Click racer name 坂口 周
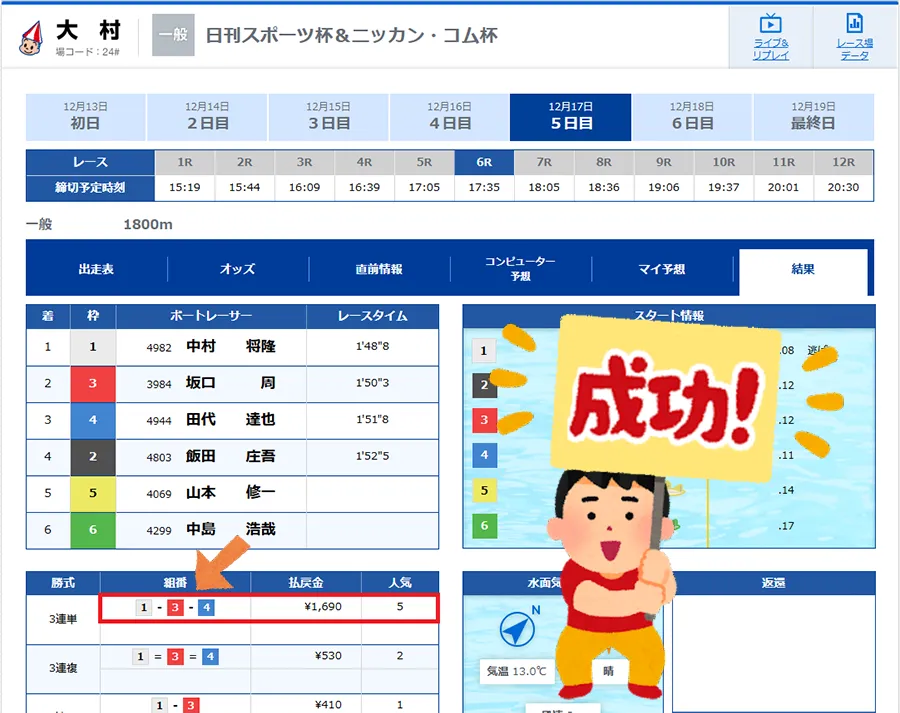Screen dimensions: 900x713 [230, 383]
